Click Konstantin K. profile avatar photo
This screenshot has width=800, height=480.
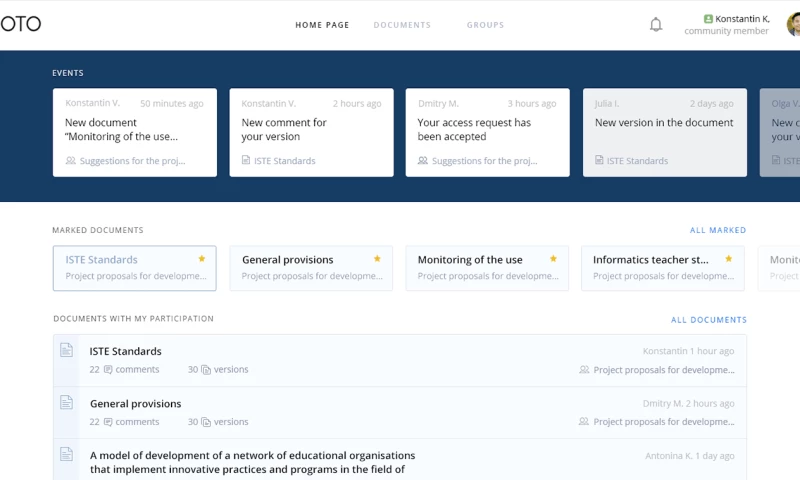793,24
